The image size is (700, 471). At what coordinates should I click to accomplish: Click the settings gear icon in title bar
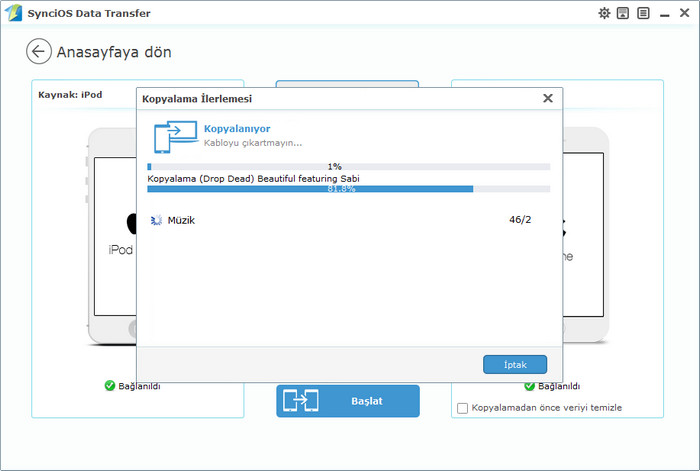604,13
